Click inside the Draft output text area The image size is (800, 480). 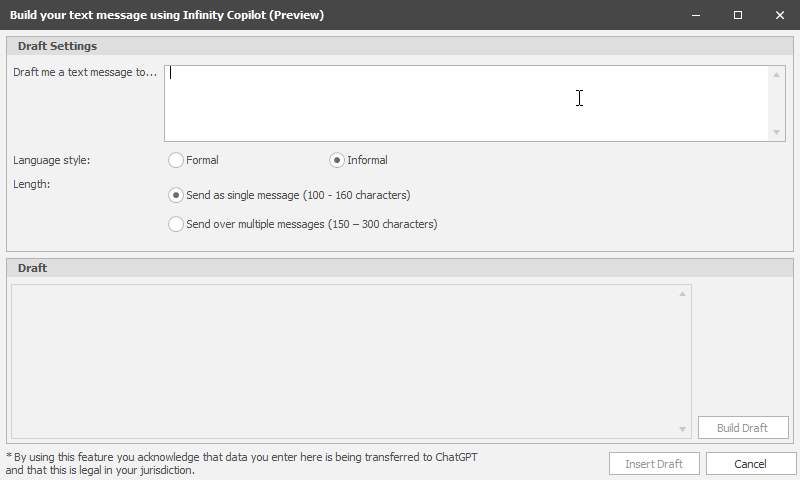[345, 361]
